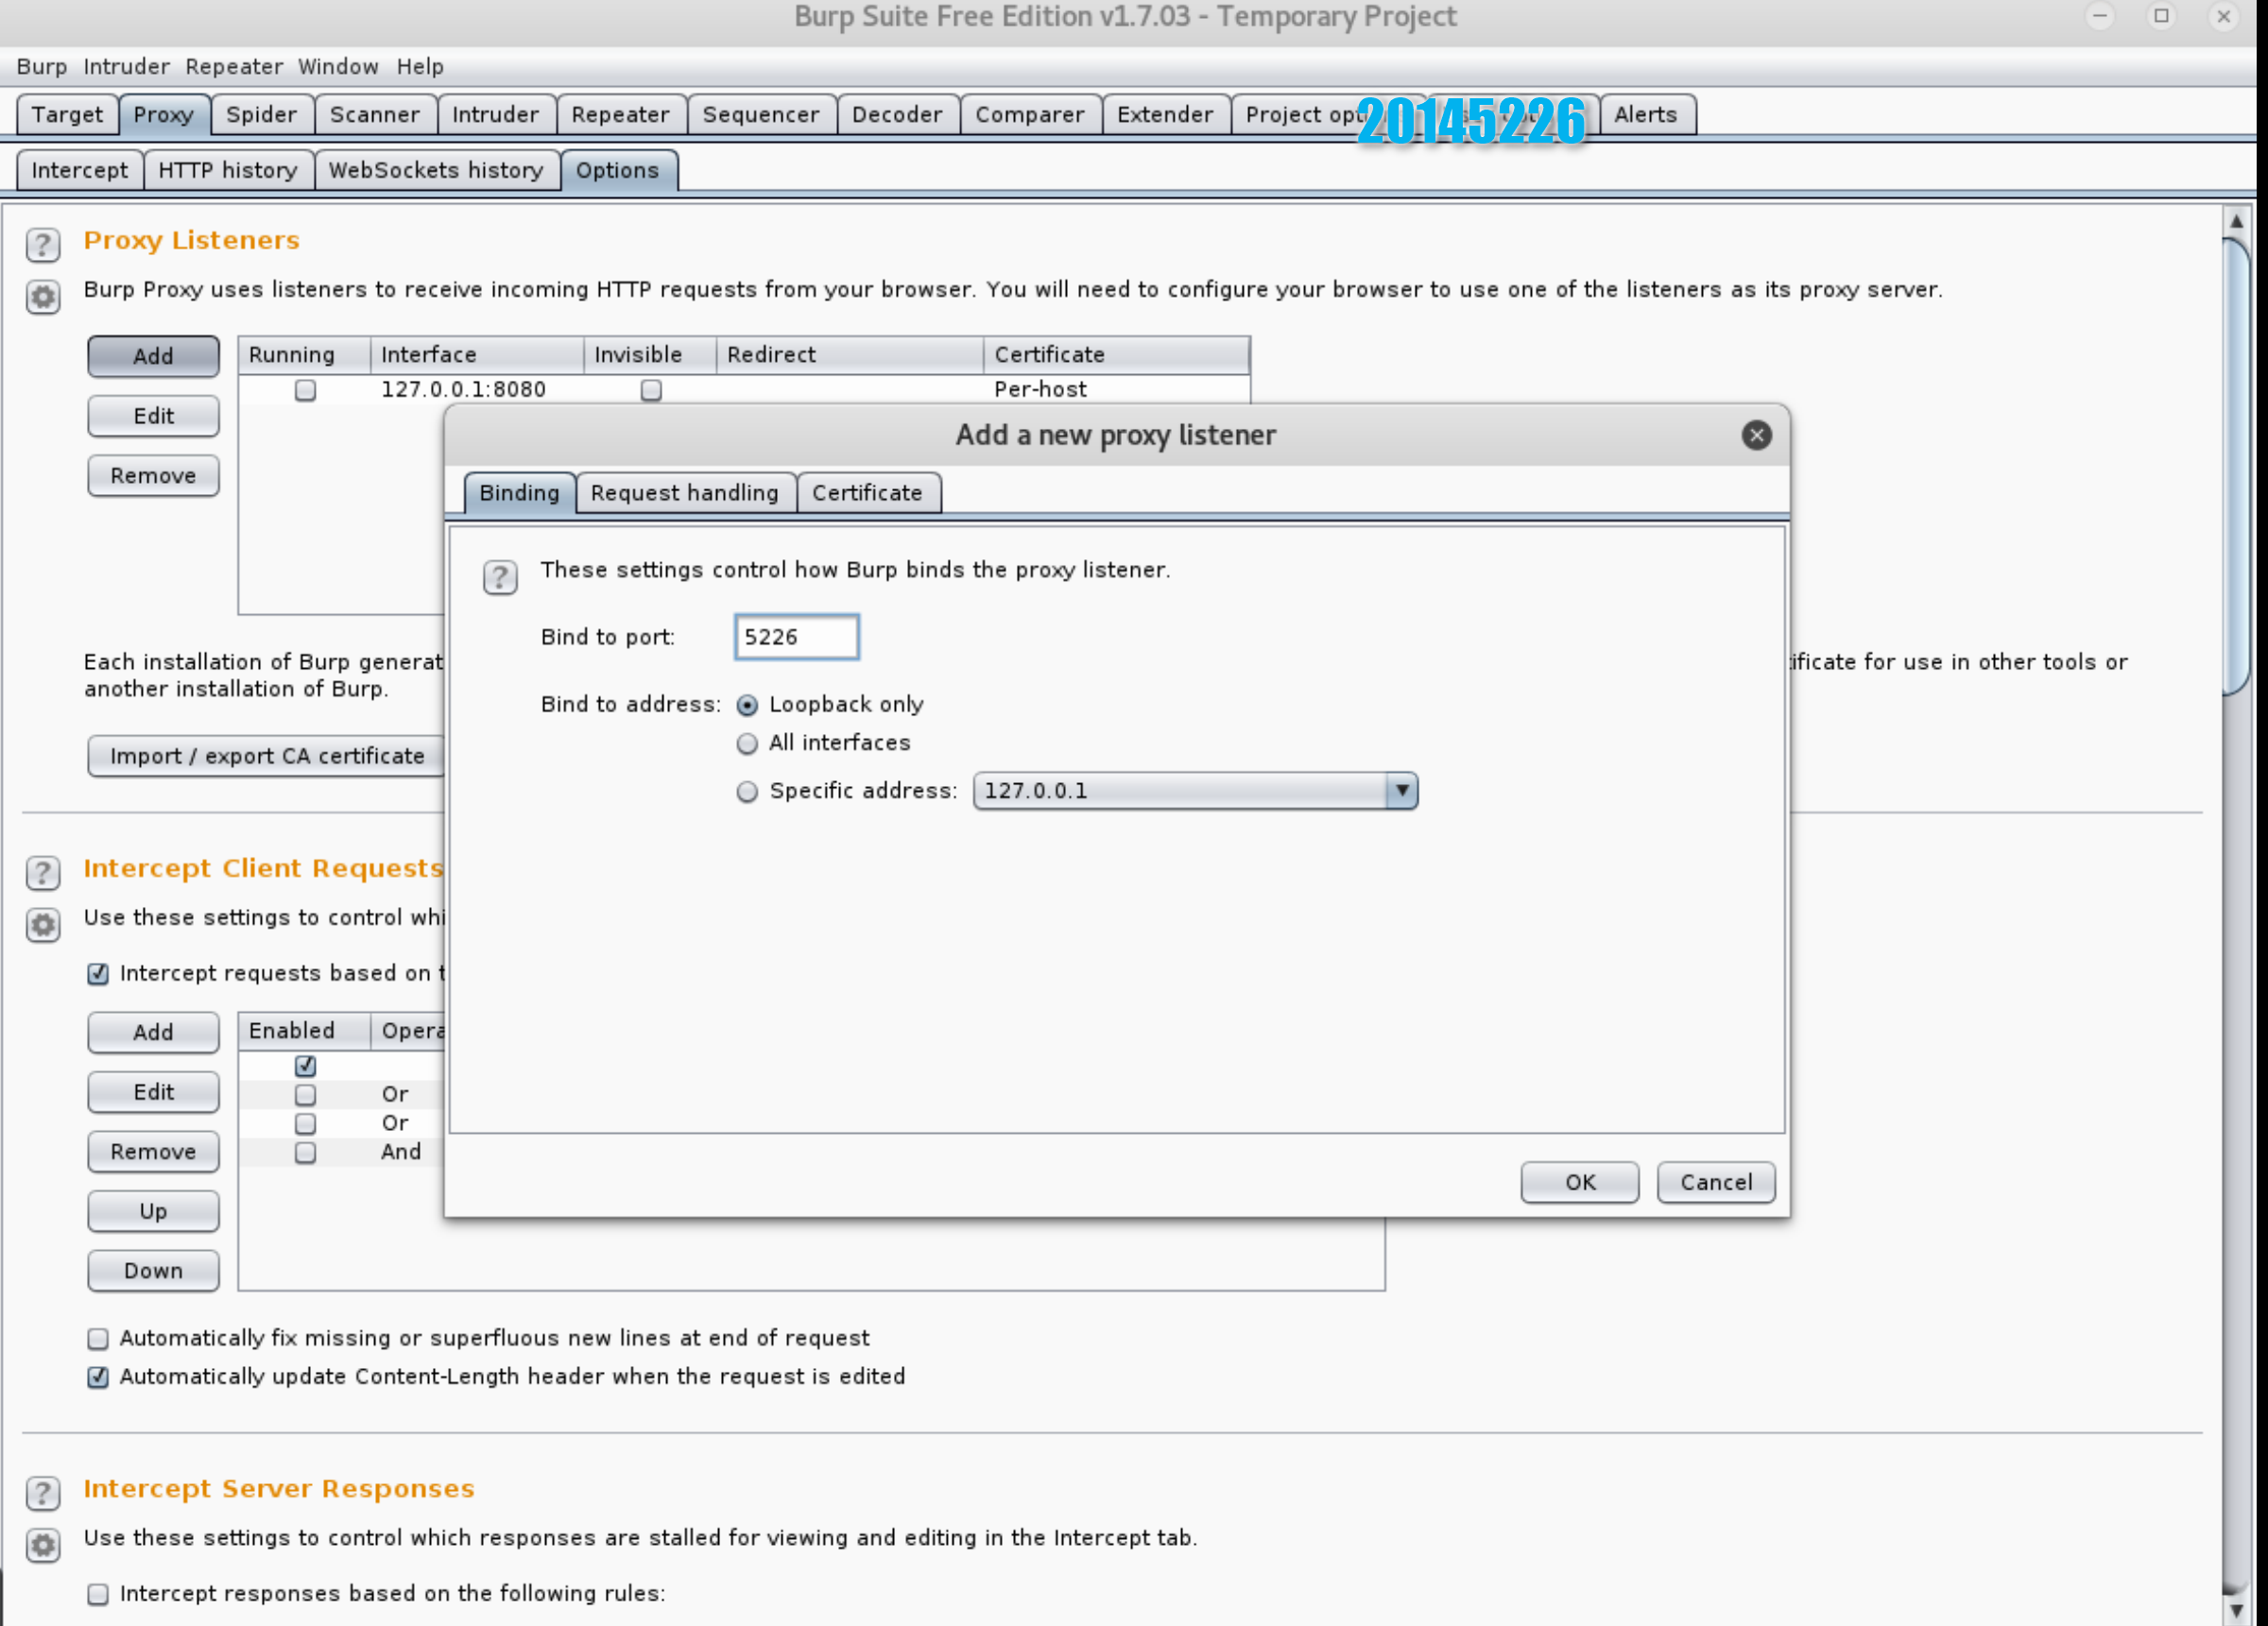Open help icon in Binding dialog
Image resolution: width=2268 pixels, height=1626 pixels.
tap(500, 577)
